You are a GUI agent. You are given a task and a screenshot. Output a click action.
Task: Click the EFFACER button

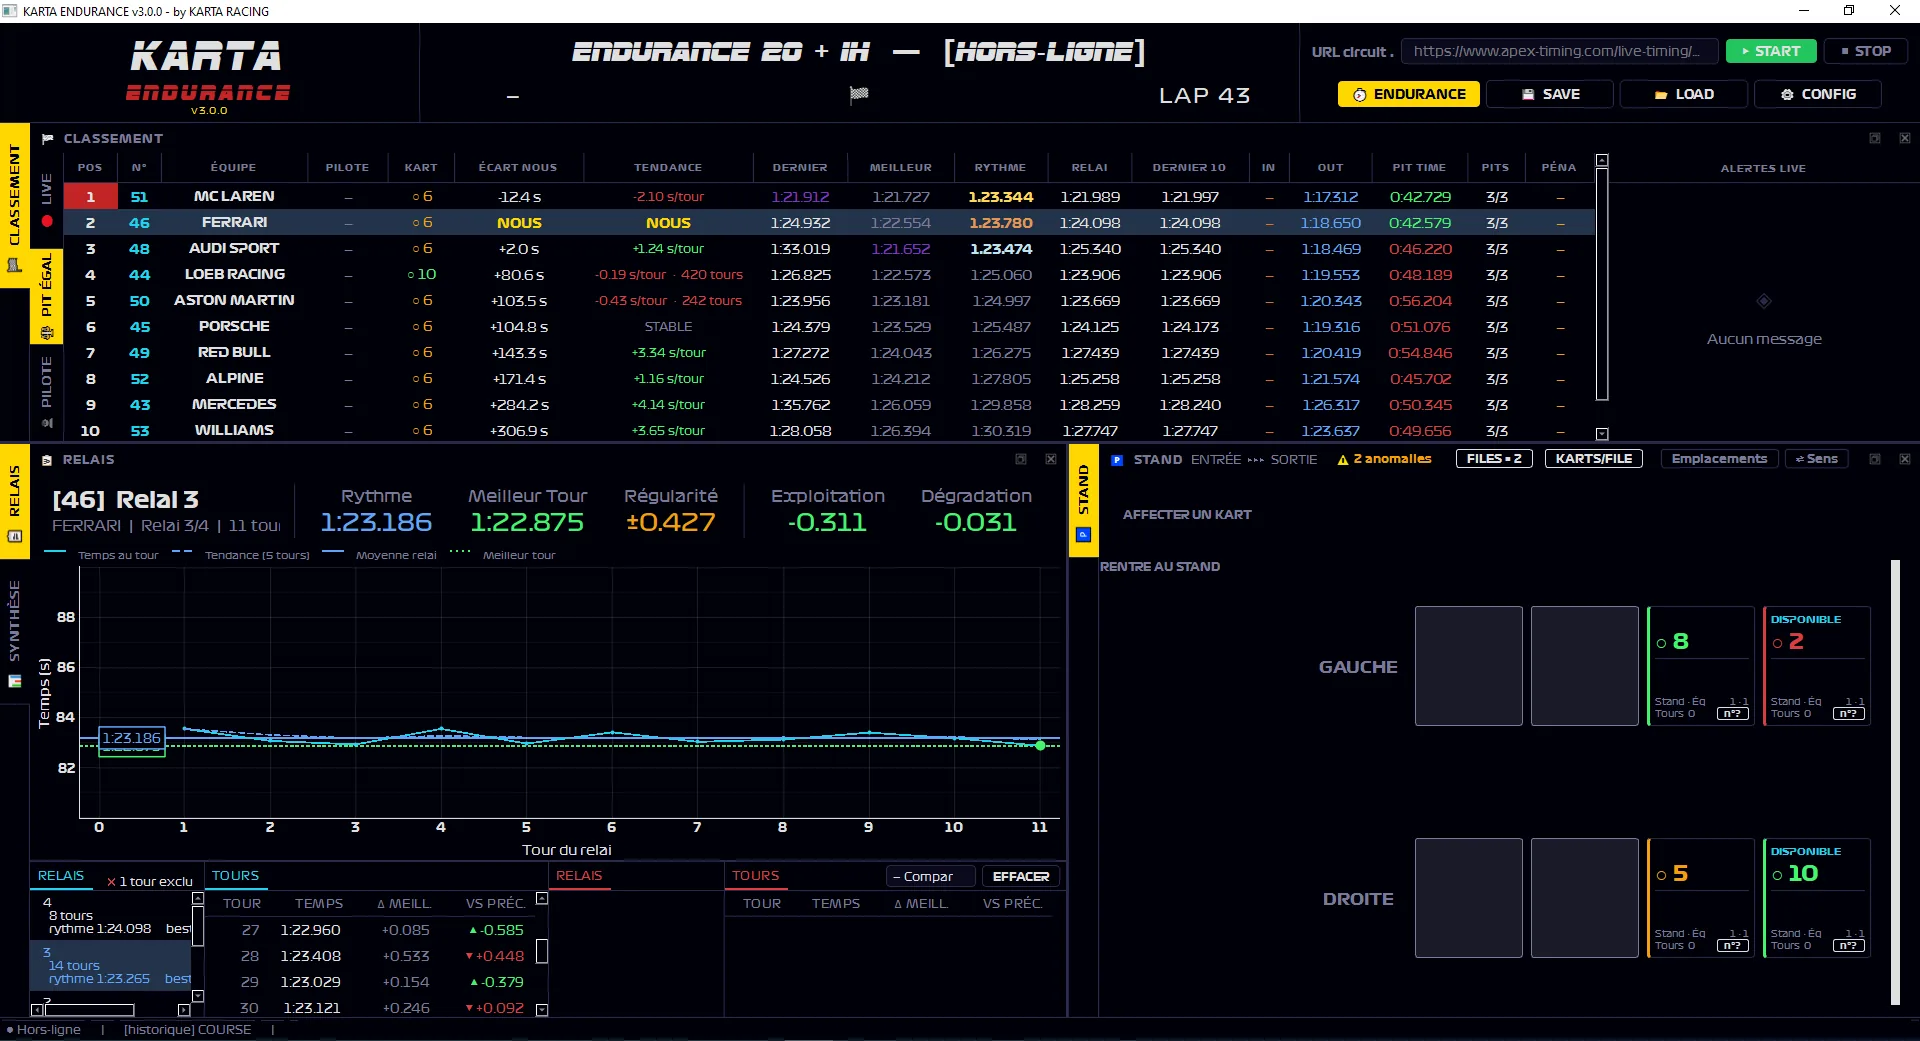pos(1021,876)
